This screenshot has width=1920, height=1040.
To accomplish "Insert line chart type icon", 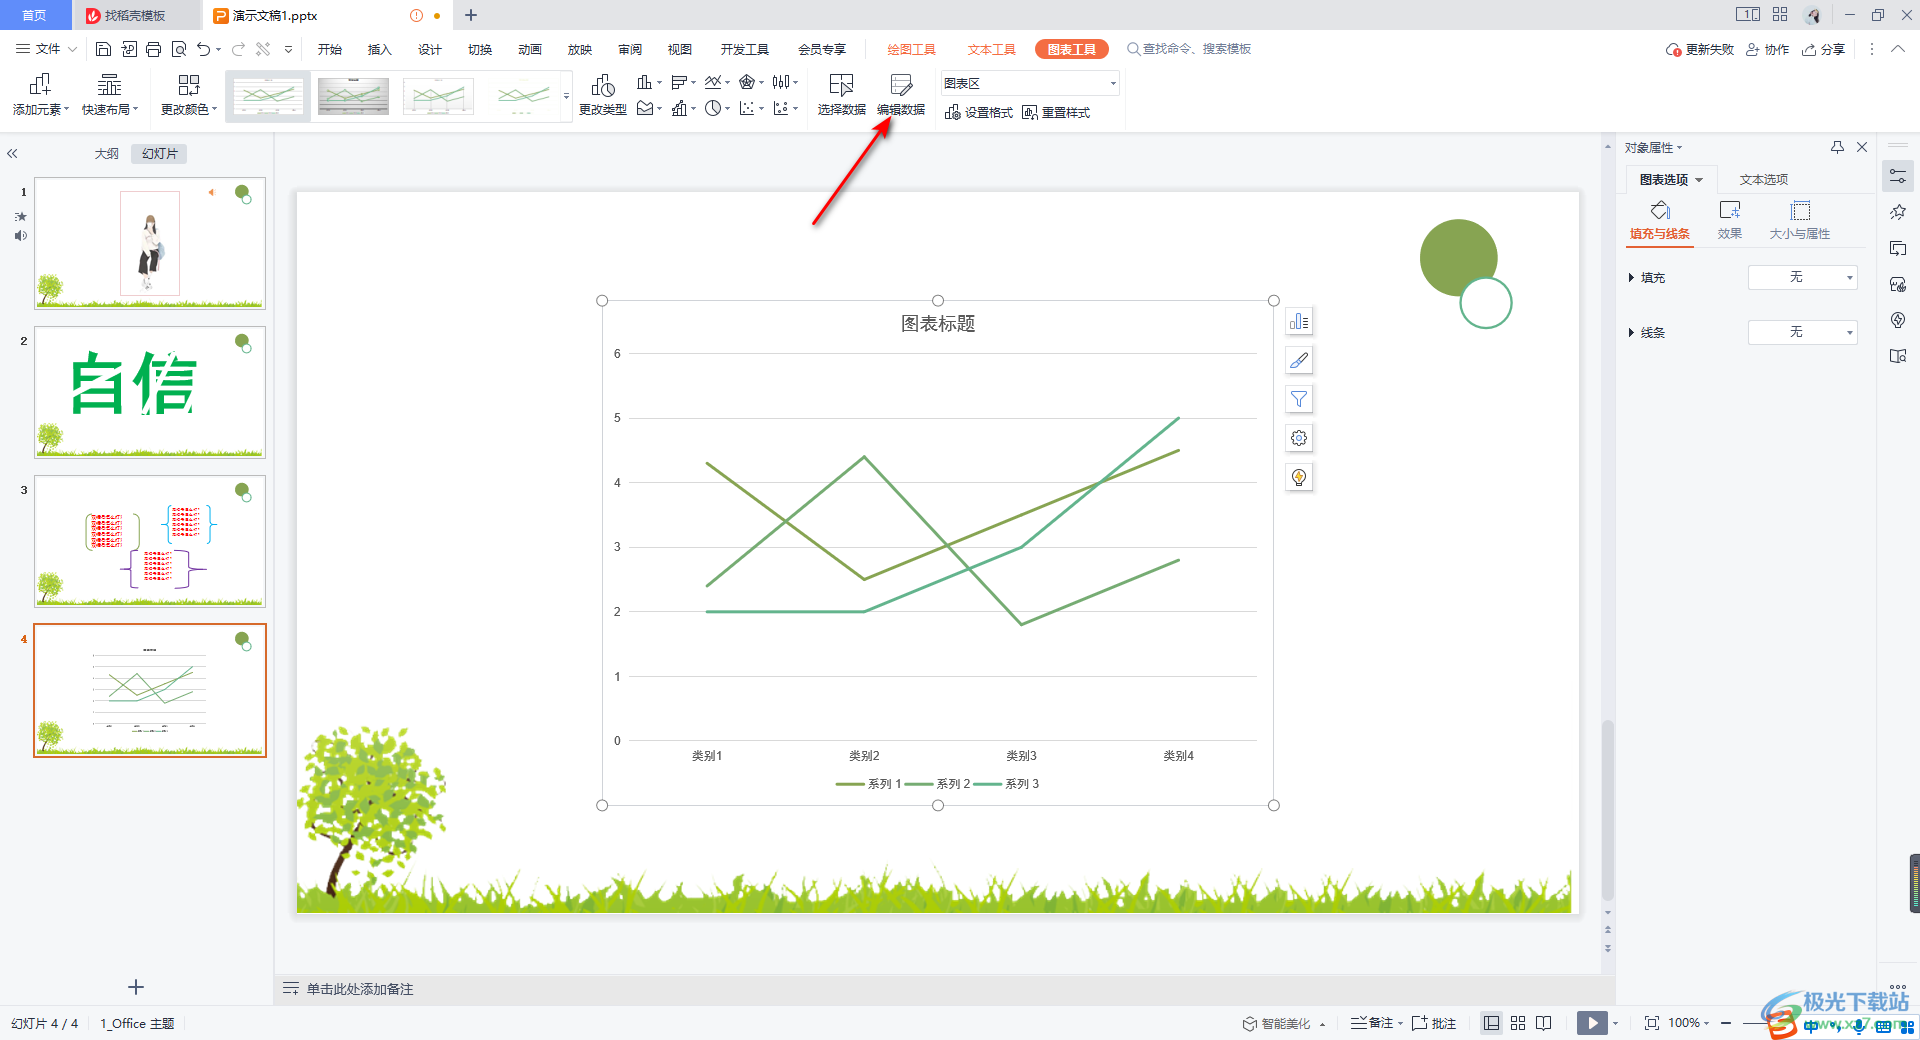I will coord(713,82).
